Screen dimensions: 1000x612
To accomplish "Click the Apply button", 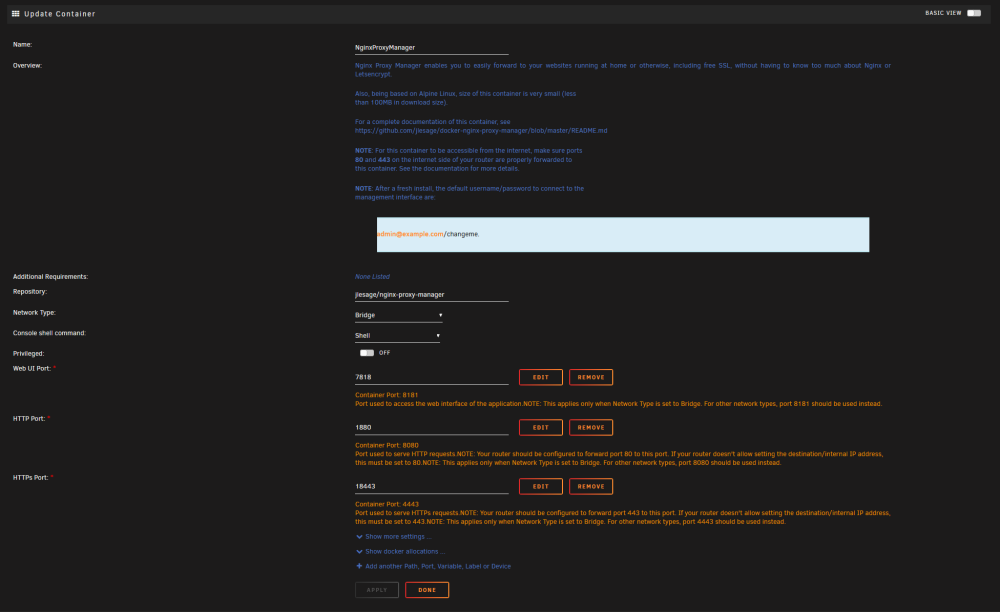I will pyautogui.click(x=377, y=590).
